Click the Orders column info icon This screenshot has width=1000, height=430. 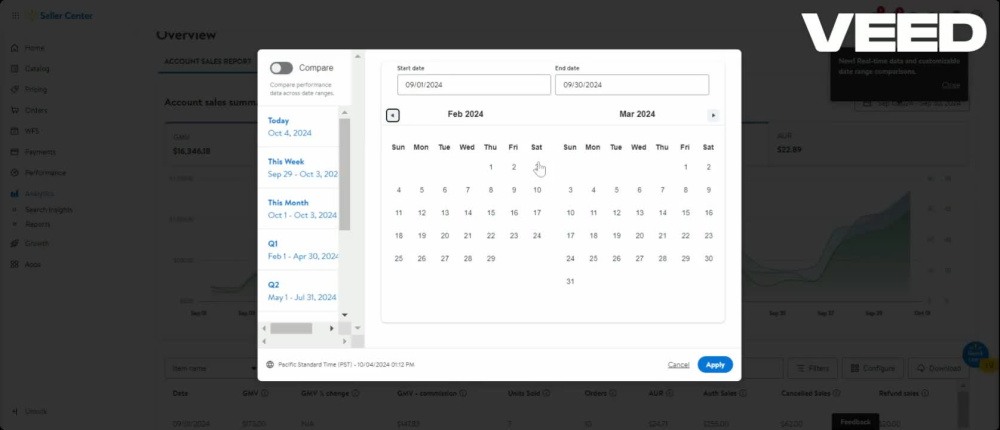coord(613,394)
